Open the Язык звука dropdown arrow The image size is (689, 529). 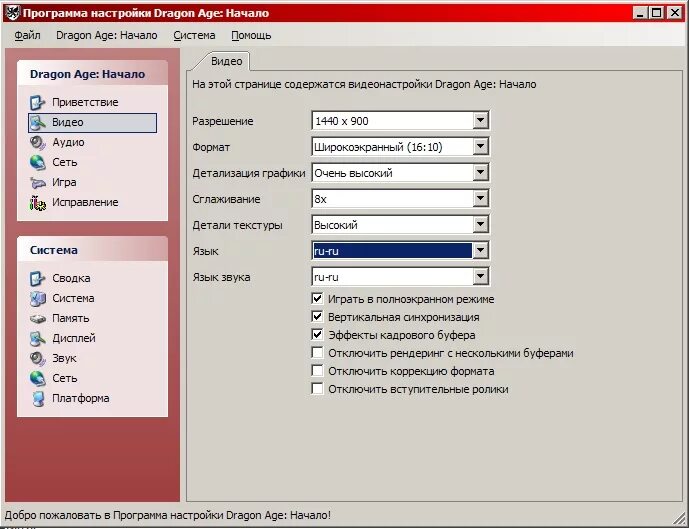point(480,276)
